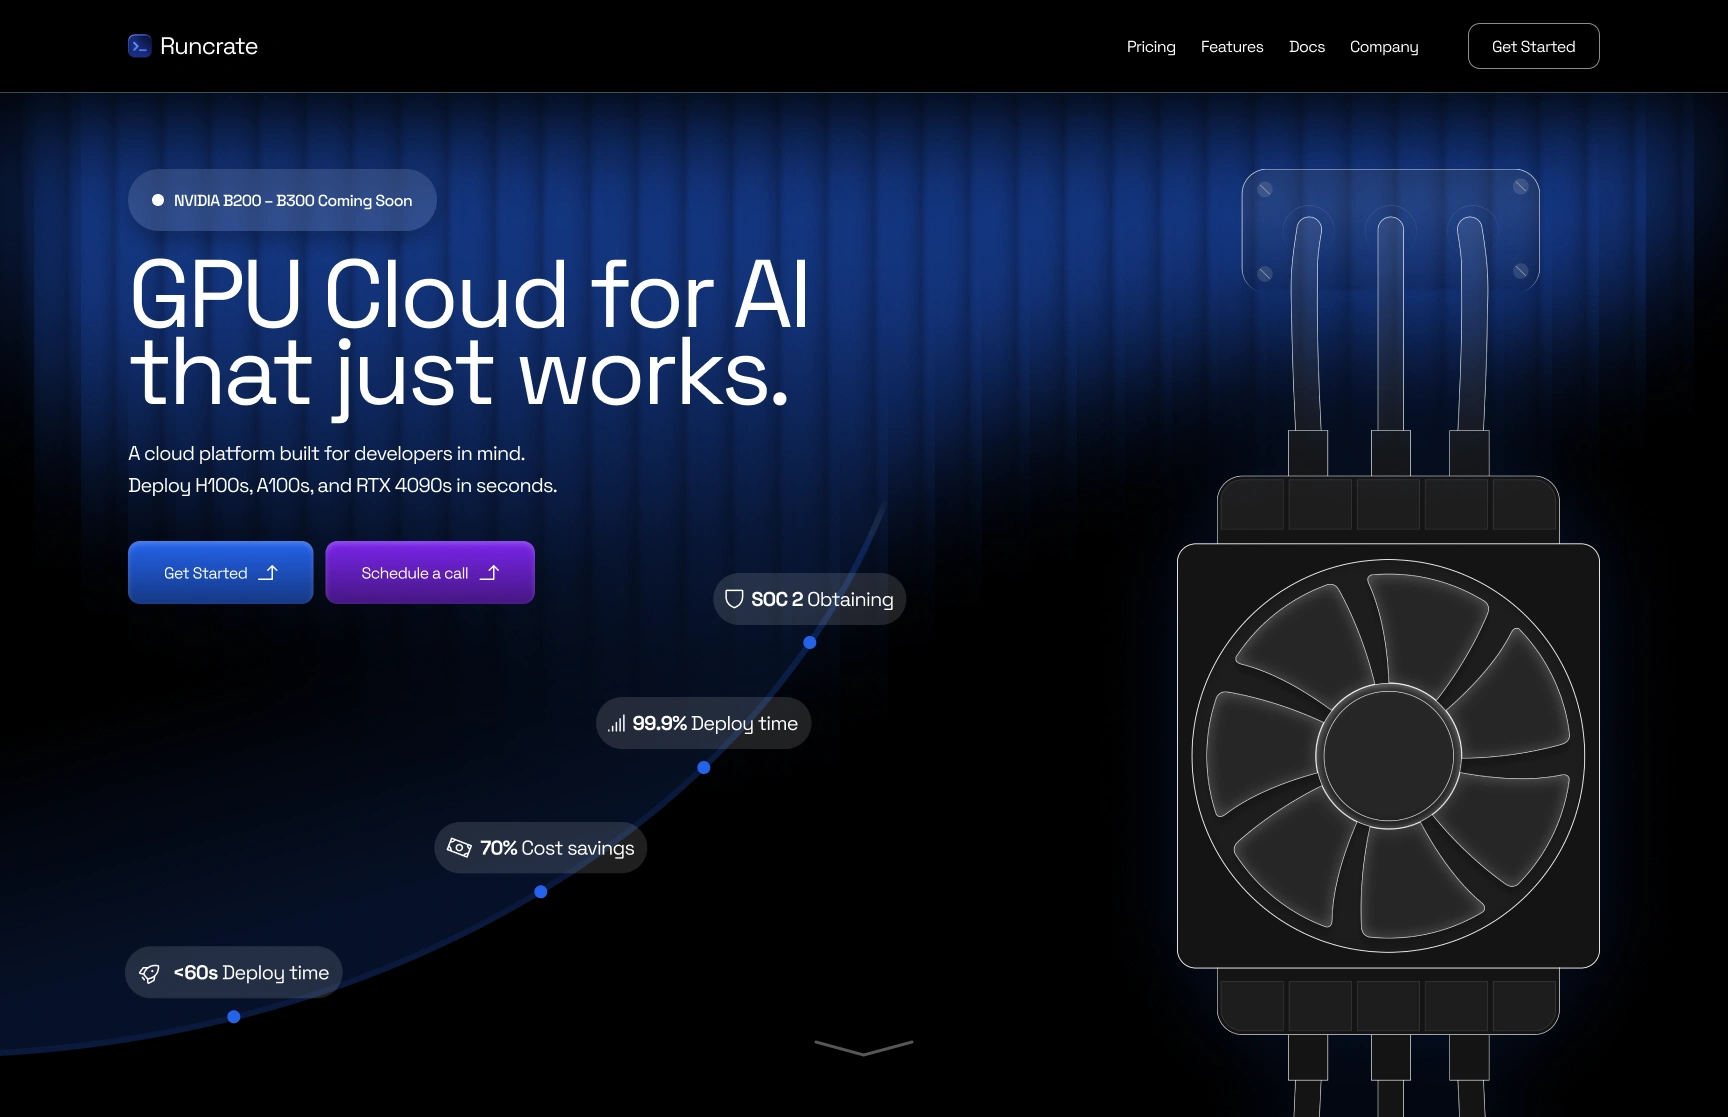Image resolution: width=1728 pixels, height=1117 pixels.
Task: Click the shield icon beside SOC 2 Obtaining
Action: [x=734, y=599]
